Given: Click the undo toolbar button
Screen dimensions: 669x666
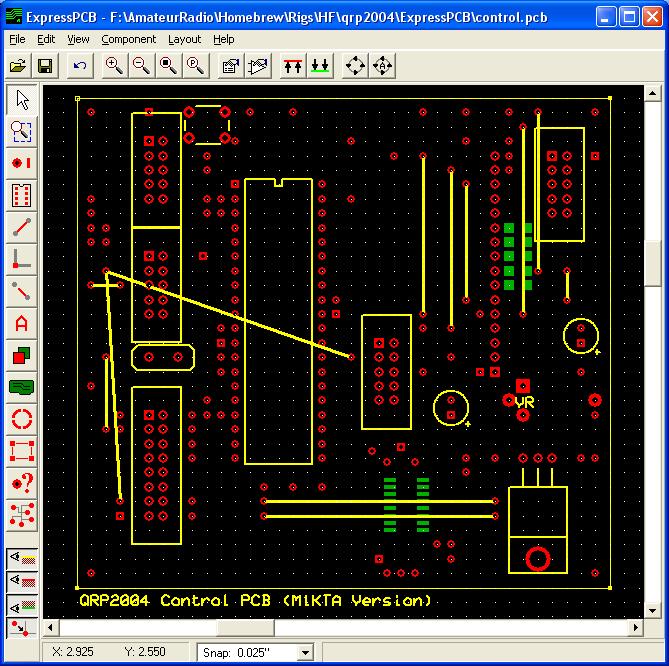Looking at the screenshot, I should (x=80, y=66).
